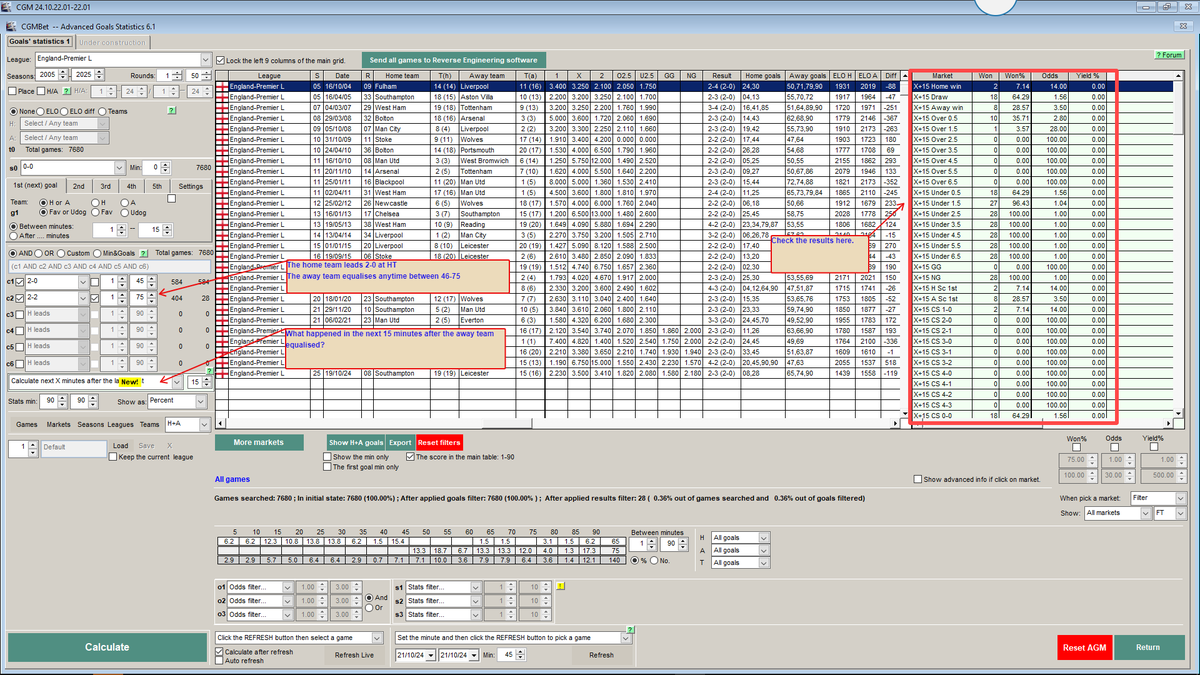This screenshot has height=675, width=1200.
Task: Check Keep the current league
Action: click(112, 457)
